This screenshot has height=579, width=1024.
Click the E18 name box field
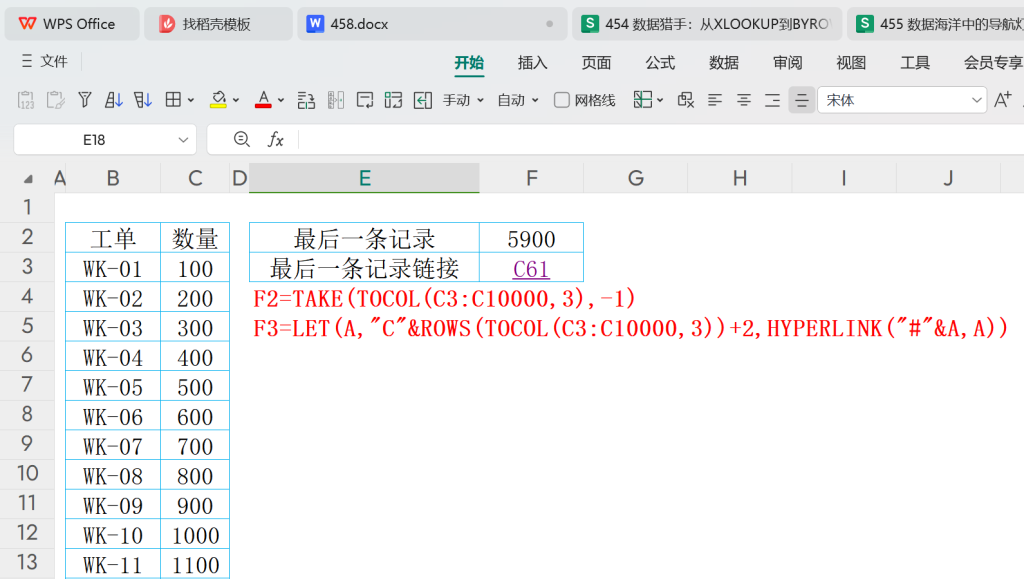94,140
